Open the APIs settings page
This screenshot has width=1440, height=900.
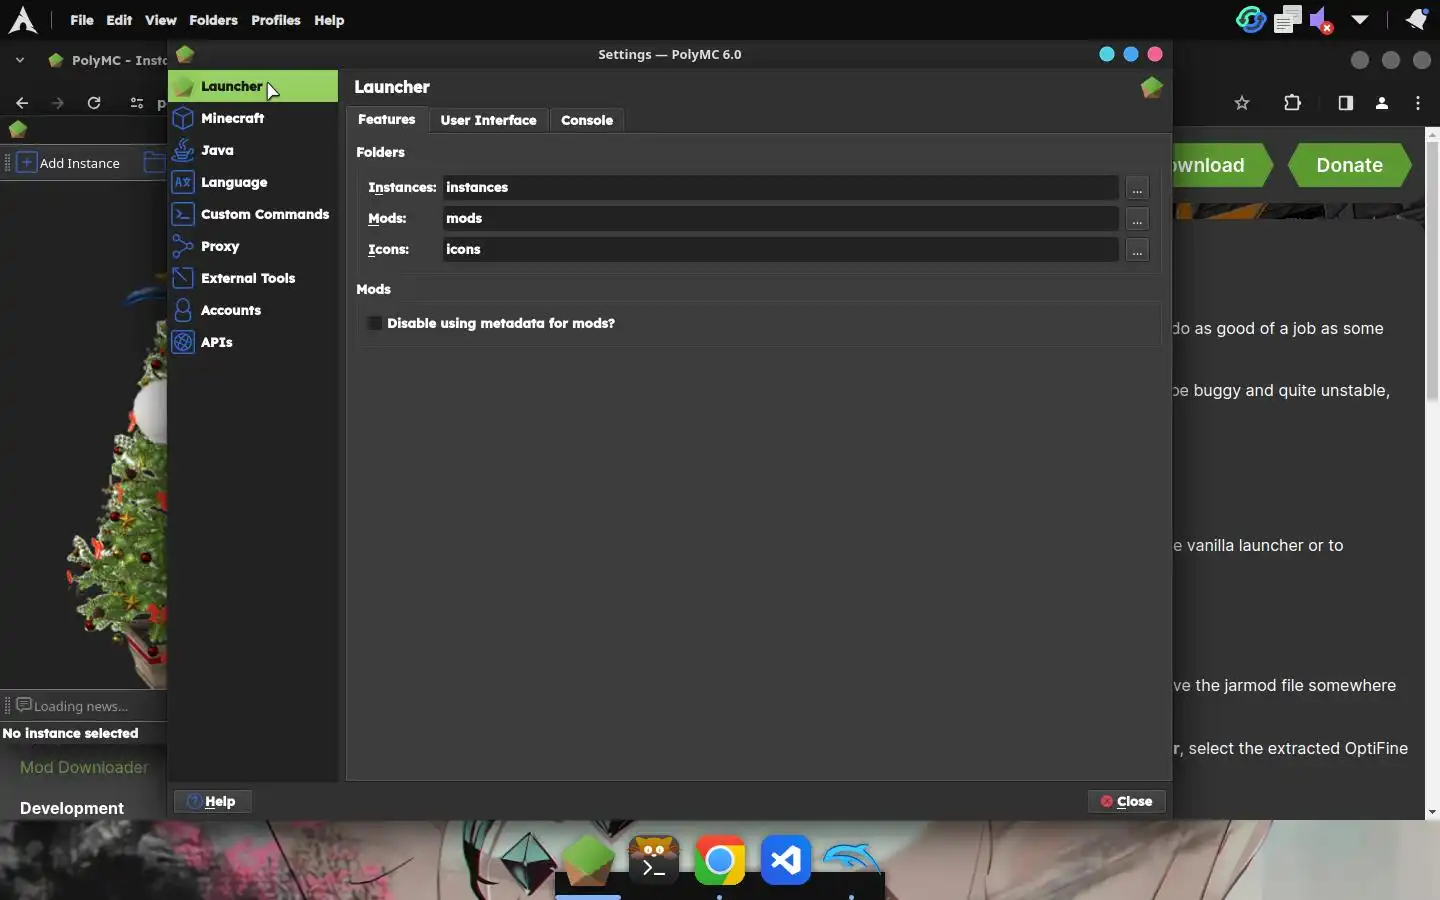pyautogui.click(x=252, y=342)
